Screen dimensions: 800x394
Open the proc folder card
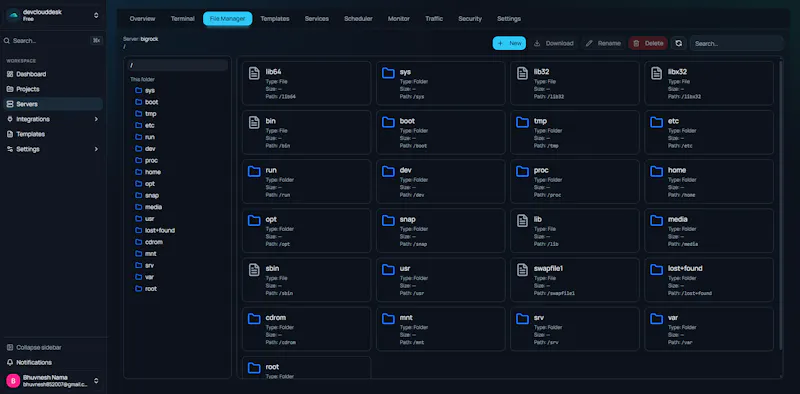pyautogui.click(x=575, y=181)
